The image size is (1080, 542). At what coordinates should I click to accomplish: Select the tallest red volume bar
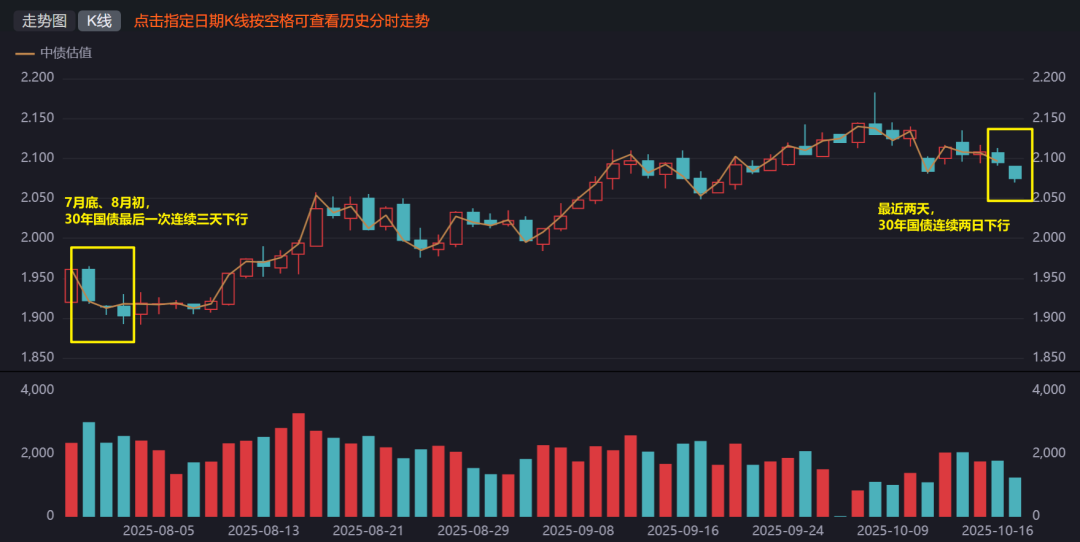point(298,465)
